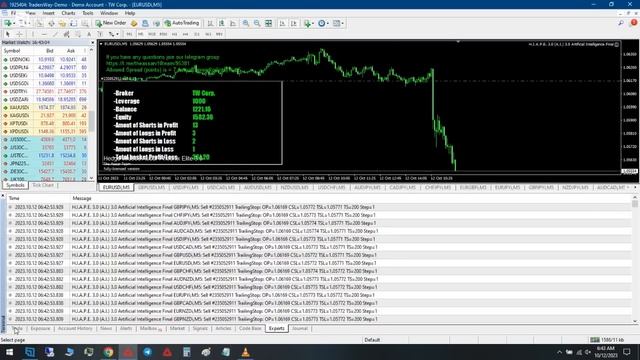Select the Horizontal Line drawing tool

click(44, 34)
